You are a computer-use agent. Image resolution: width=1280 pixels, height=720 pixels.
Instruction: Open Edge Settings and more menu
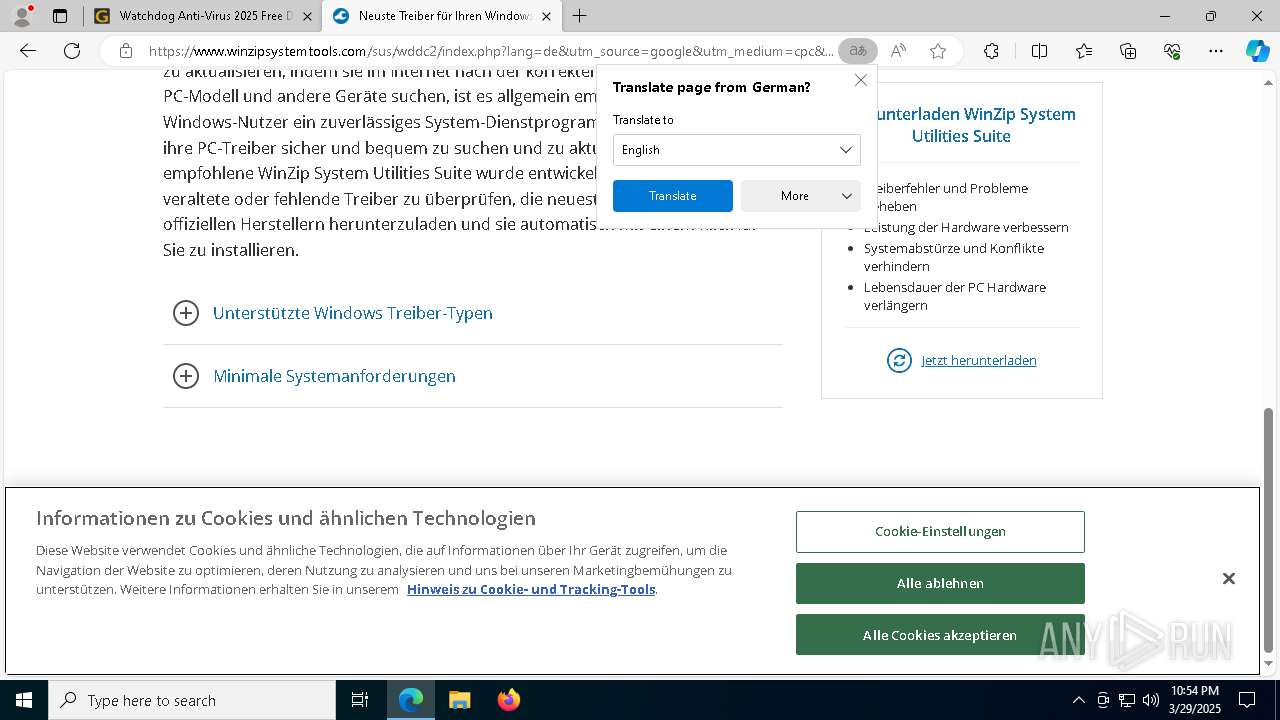tap(1216, 51)
